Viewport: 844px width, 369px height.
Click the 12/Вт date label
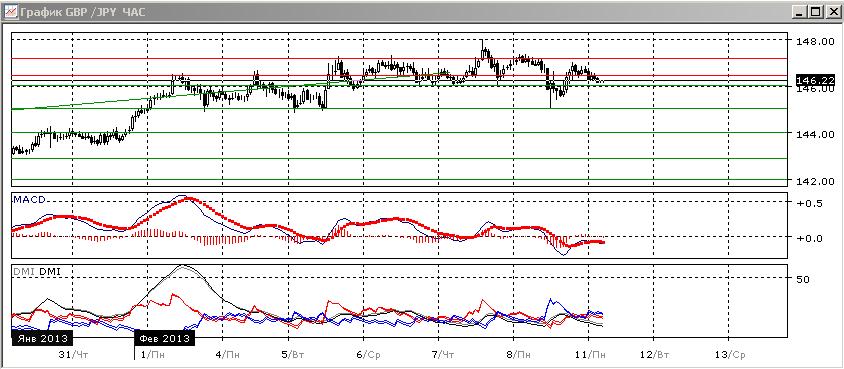(655, 354)
